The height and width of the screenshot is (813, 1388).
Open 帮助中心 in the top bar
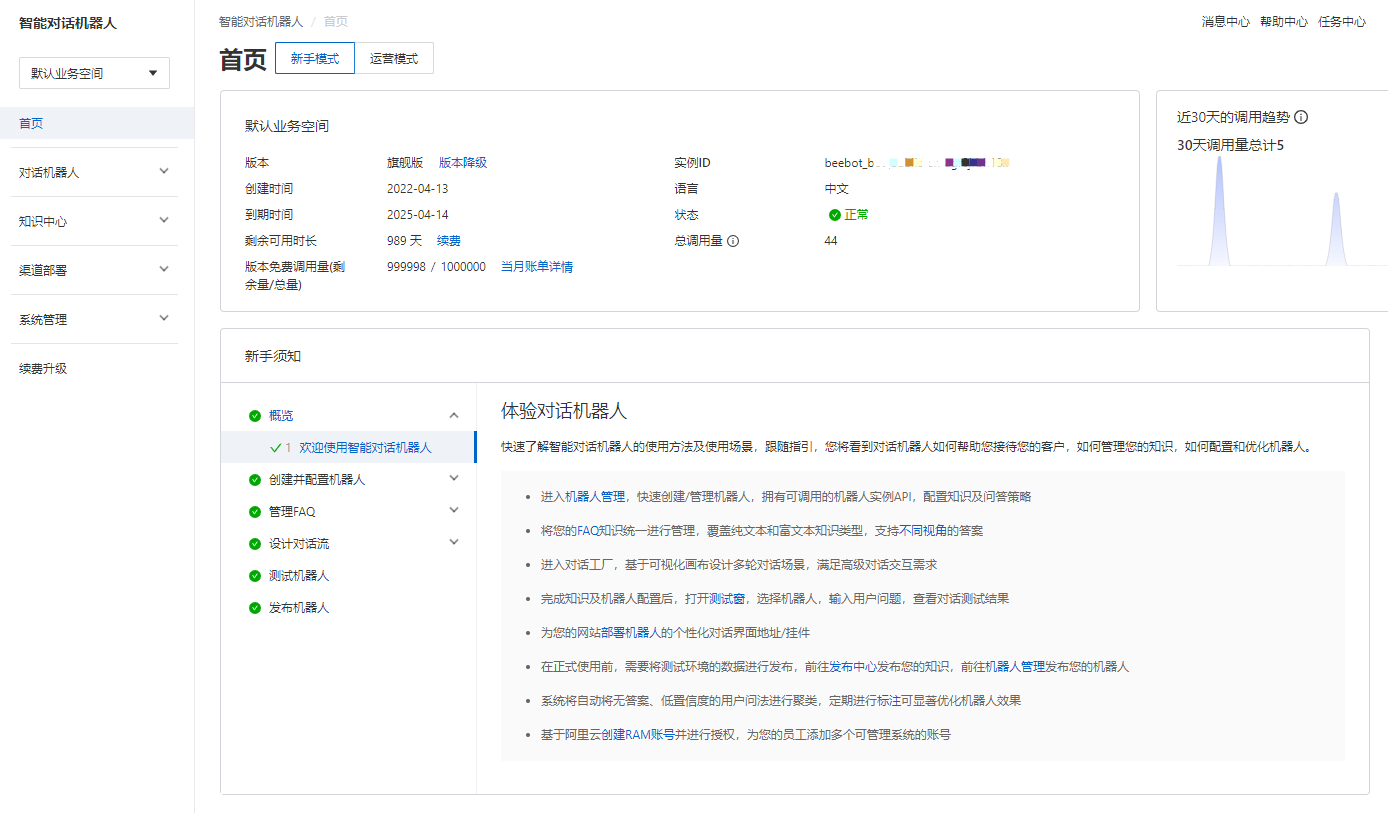[x=1284, y=22]
